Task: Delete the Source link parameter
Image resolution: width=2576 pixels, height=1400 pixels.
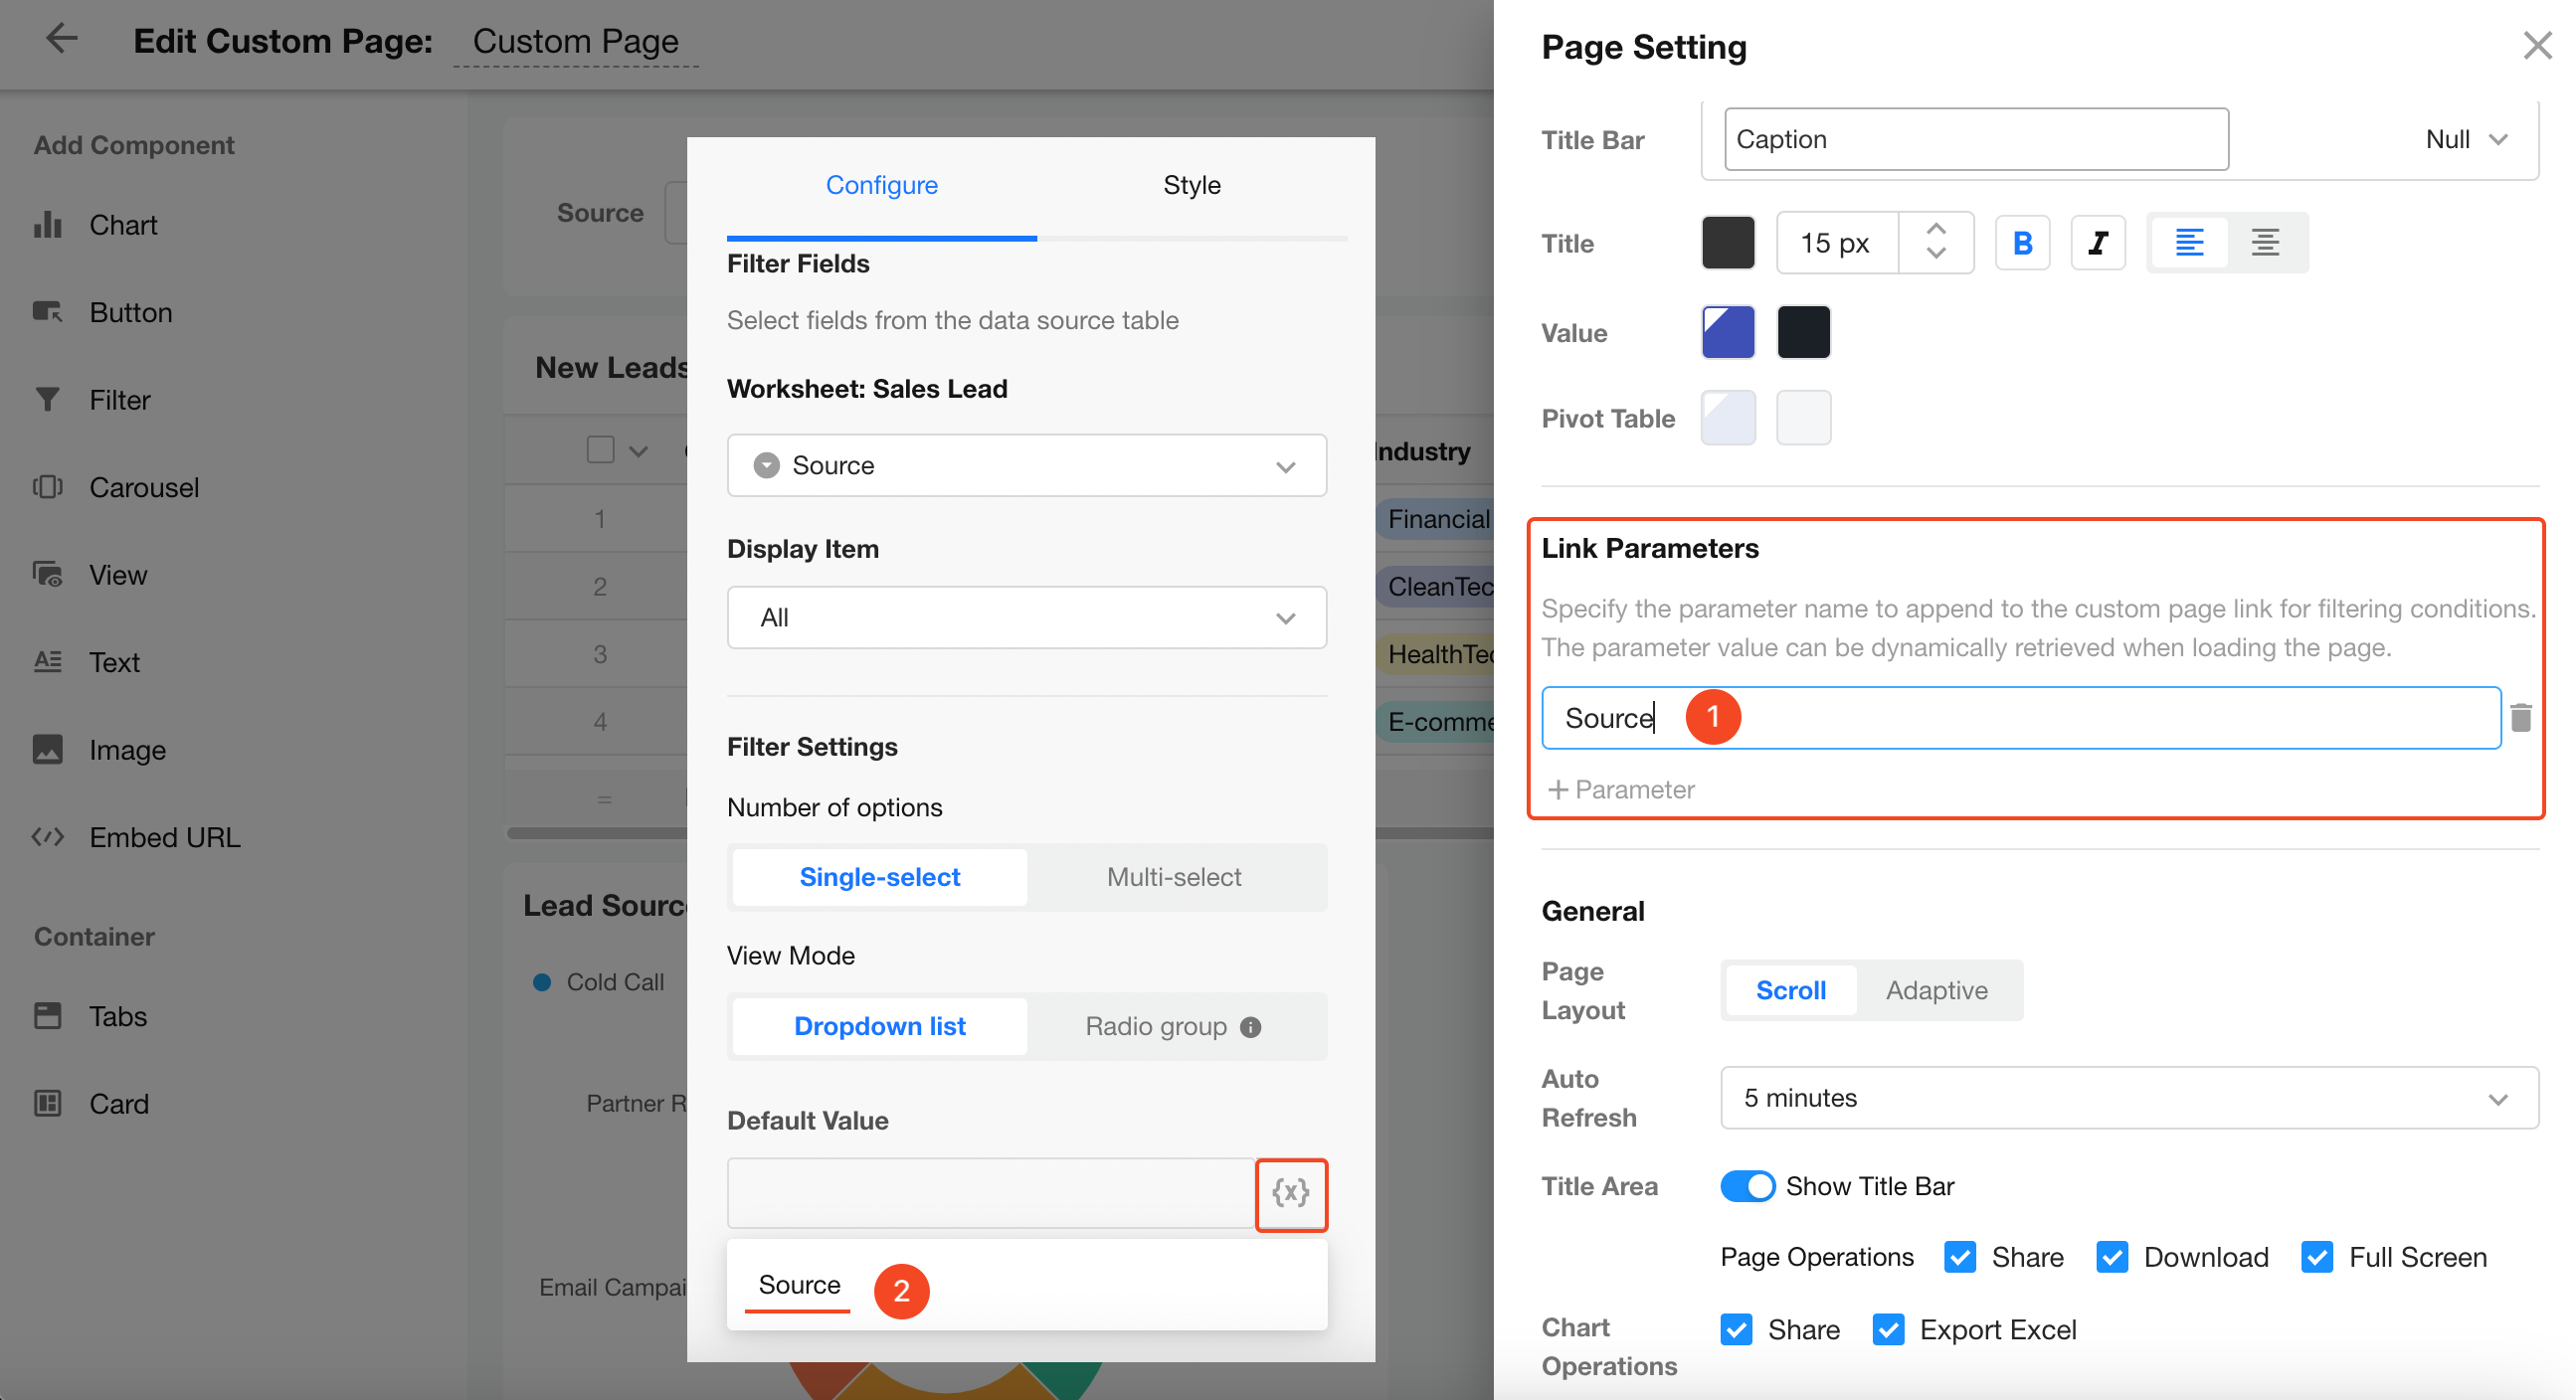Action: (x=2520, y=718)
